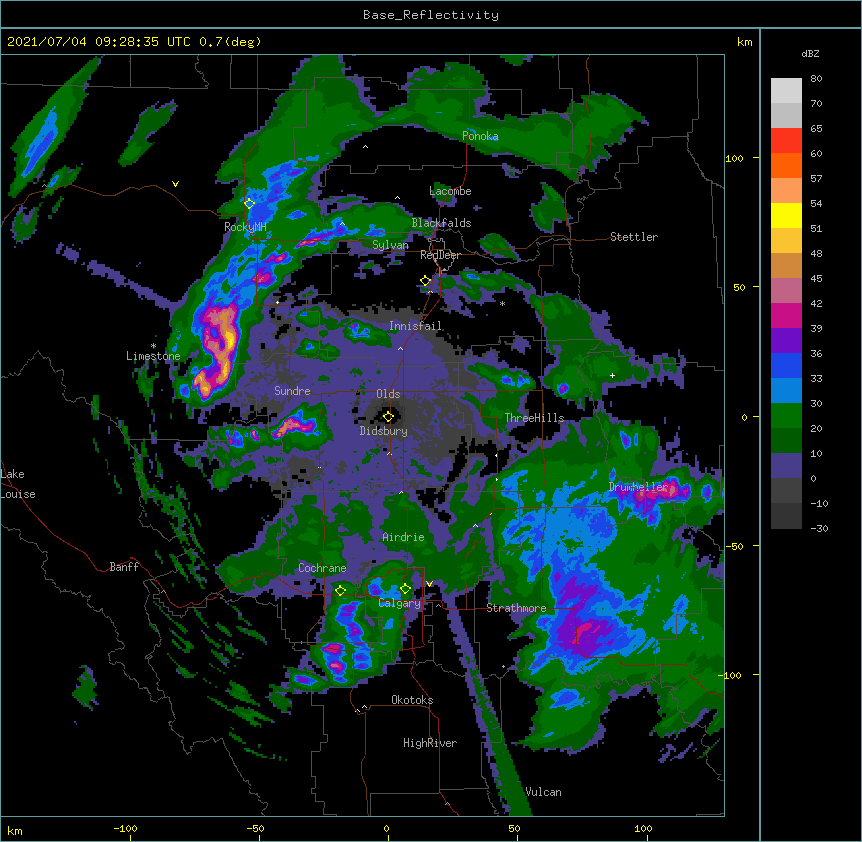Click the Blackfalds city label
The width and height of the screenshot is (862, 842).
click(x=441, y=223)
